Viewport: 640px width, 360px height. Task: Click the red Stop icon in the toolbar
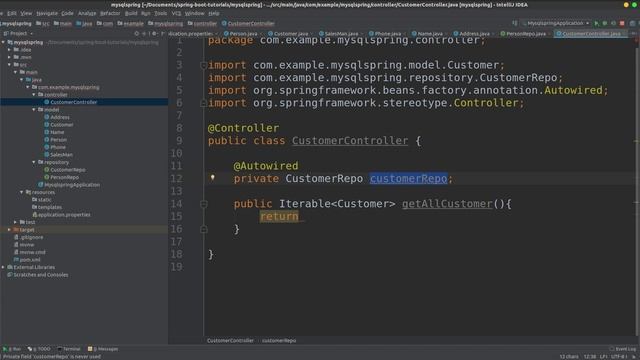pos(622,23)
